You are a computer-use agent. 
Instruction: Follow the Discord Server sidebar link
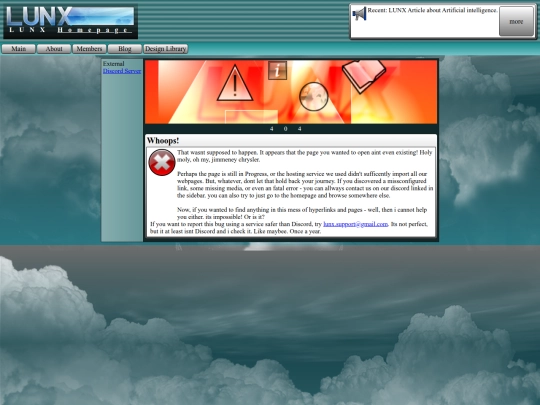point(122,71)
